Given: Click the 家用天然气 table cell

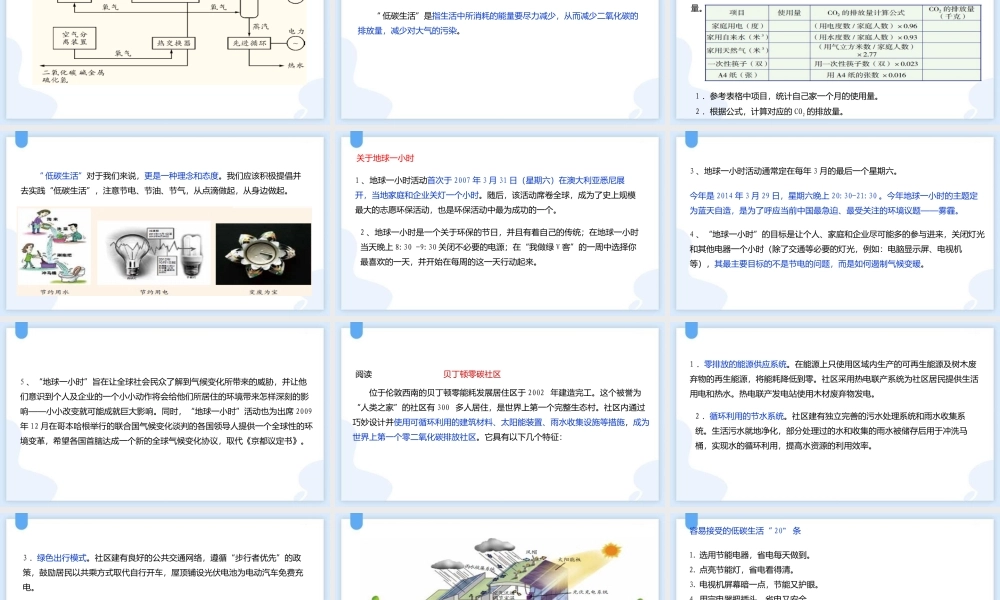Looking at the screenshot, I should tap(737, 50).
